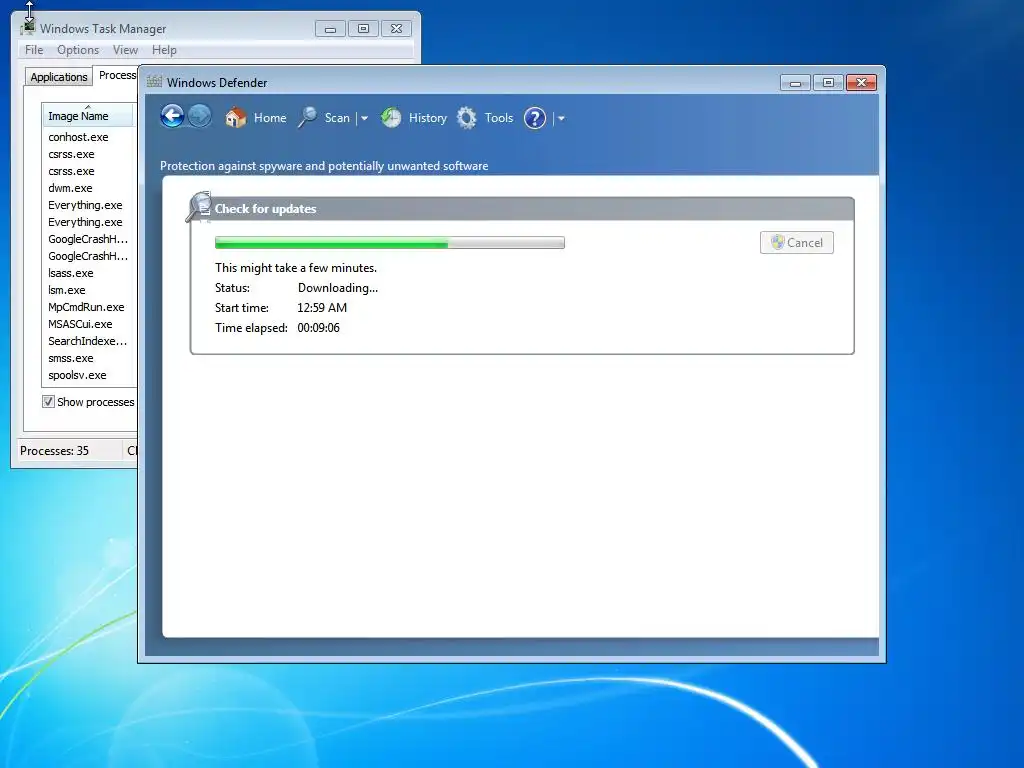
Task: Click the Forward arrow in Windows Defender
Action: pyautogui.click(x=200, y=117)
